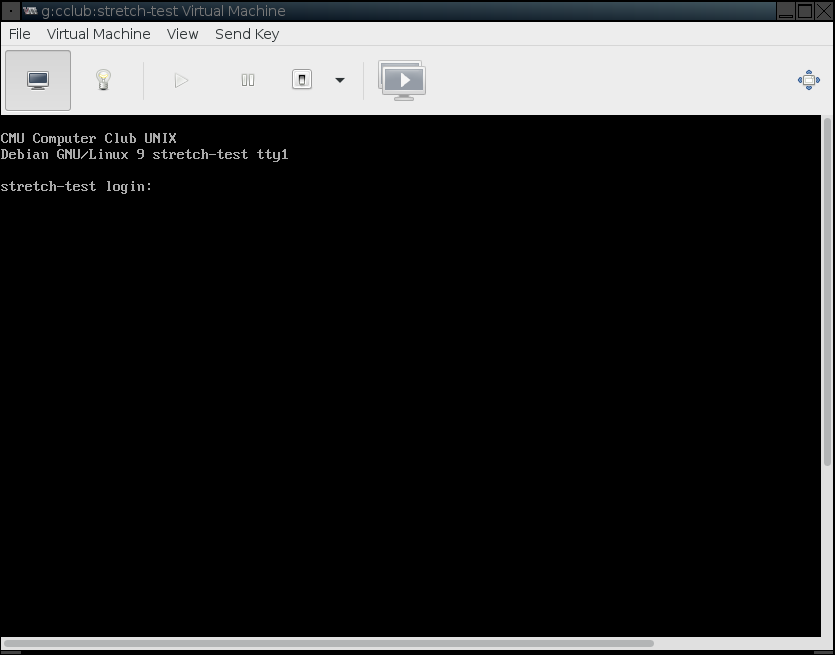Open virtual hardware details (lightbulb icon)

(x=103, y=80)
